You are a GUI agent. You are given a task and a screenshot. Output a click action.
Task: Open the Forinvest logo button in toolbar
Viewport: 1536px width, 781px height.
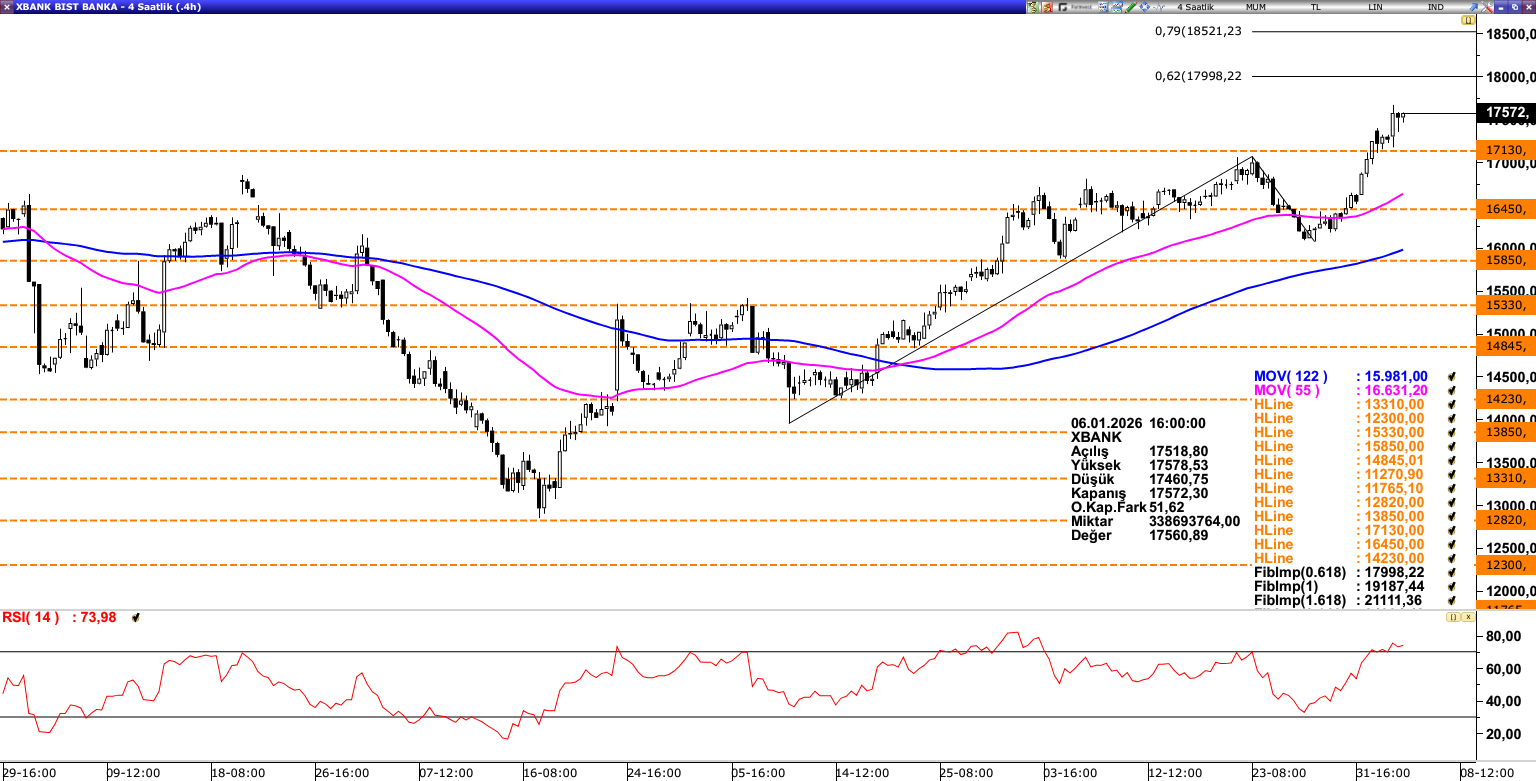coord(1076,7)
